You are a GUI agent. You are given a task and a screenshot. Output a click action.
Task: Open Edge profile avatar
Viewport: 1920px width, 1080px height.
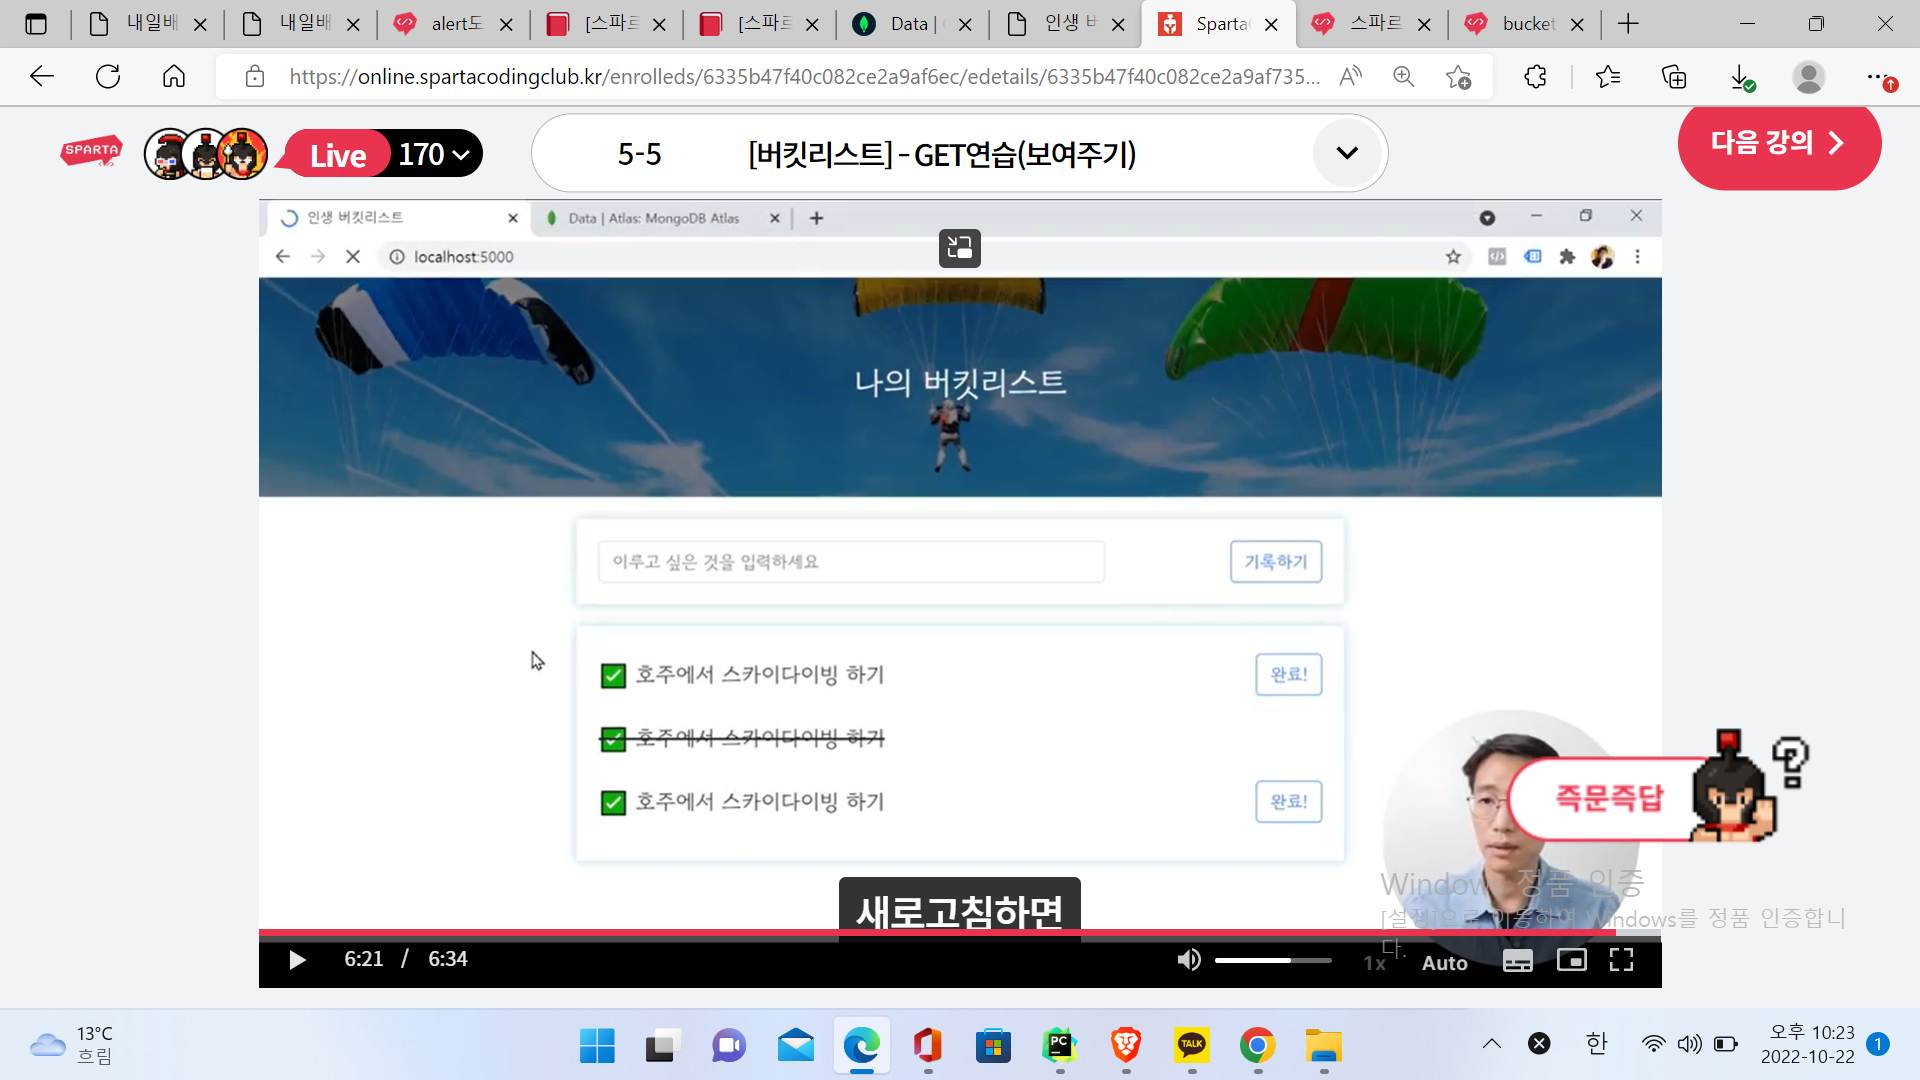pyautogui.click(x=1808, y=76)
